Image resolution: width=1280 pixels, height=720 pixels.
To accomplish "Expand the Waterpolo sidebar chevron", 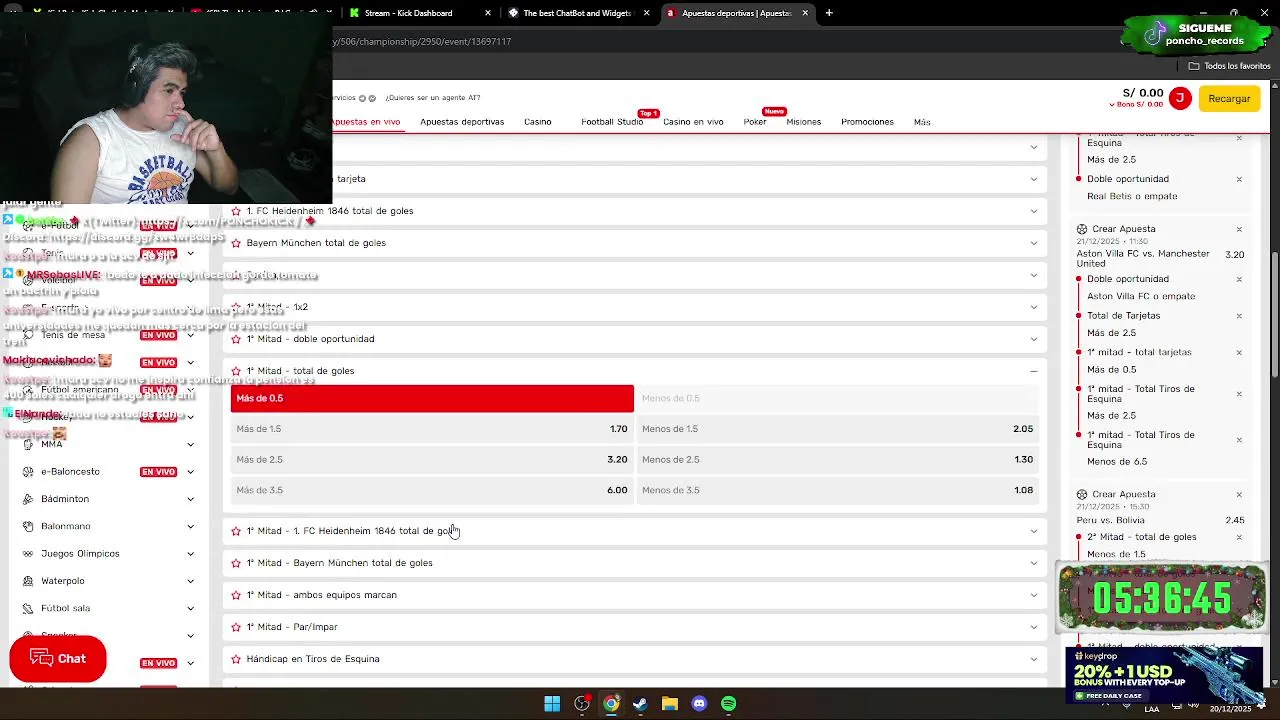I will 190,581.
